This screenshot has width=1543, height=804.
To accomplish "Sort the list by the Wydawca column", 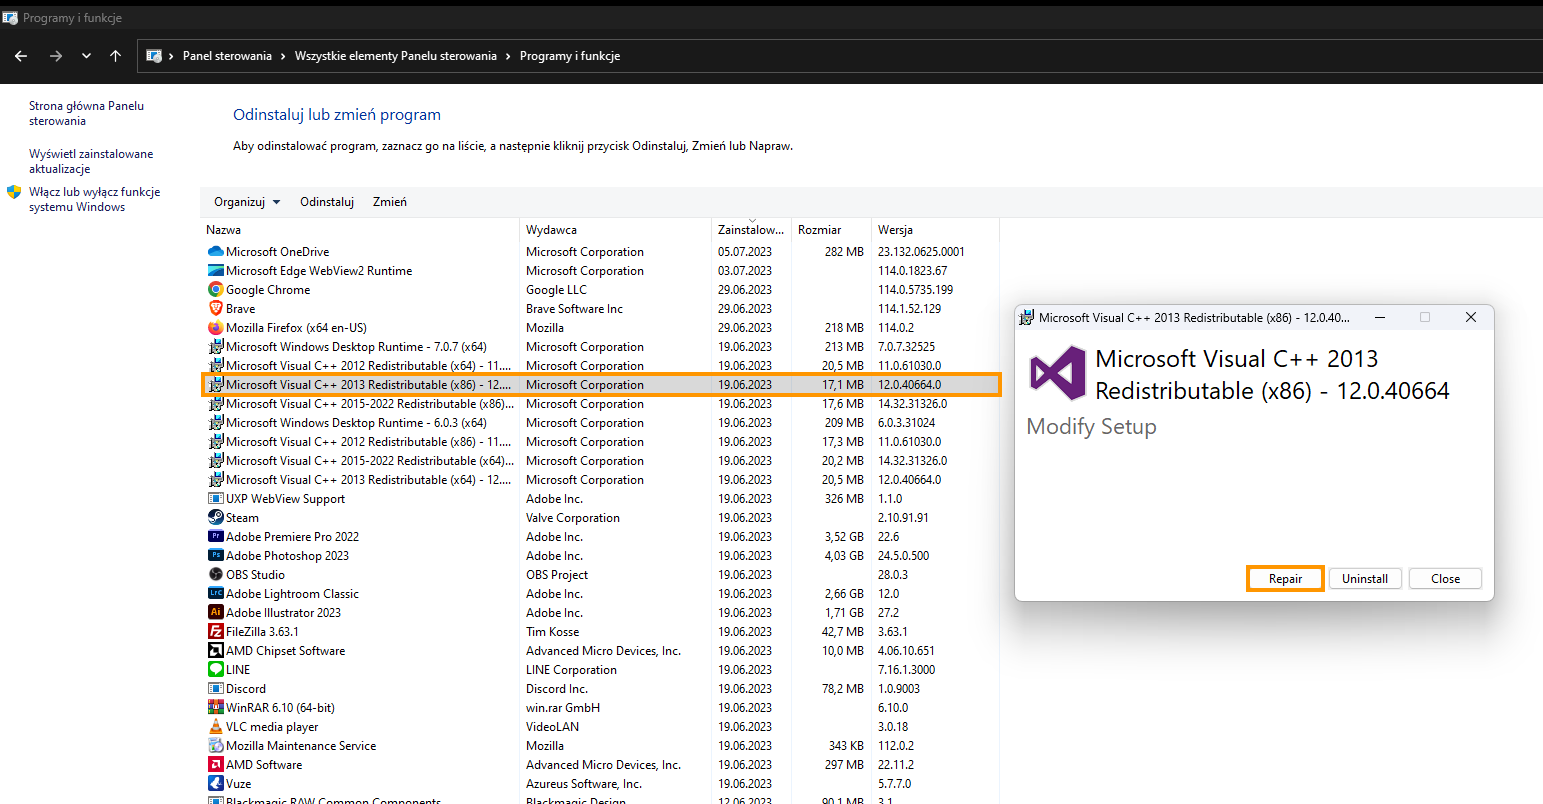I will pos(616,230).
